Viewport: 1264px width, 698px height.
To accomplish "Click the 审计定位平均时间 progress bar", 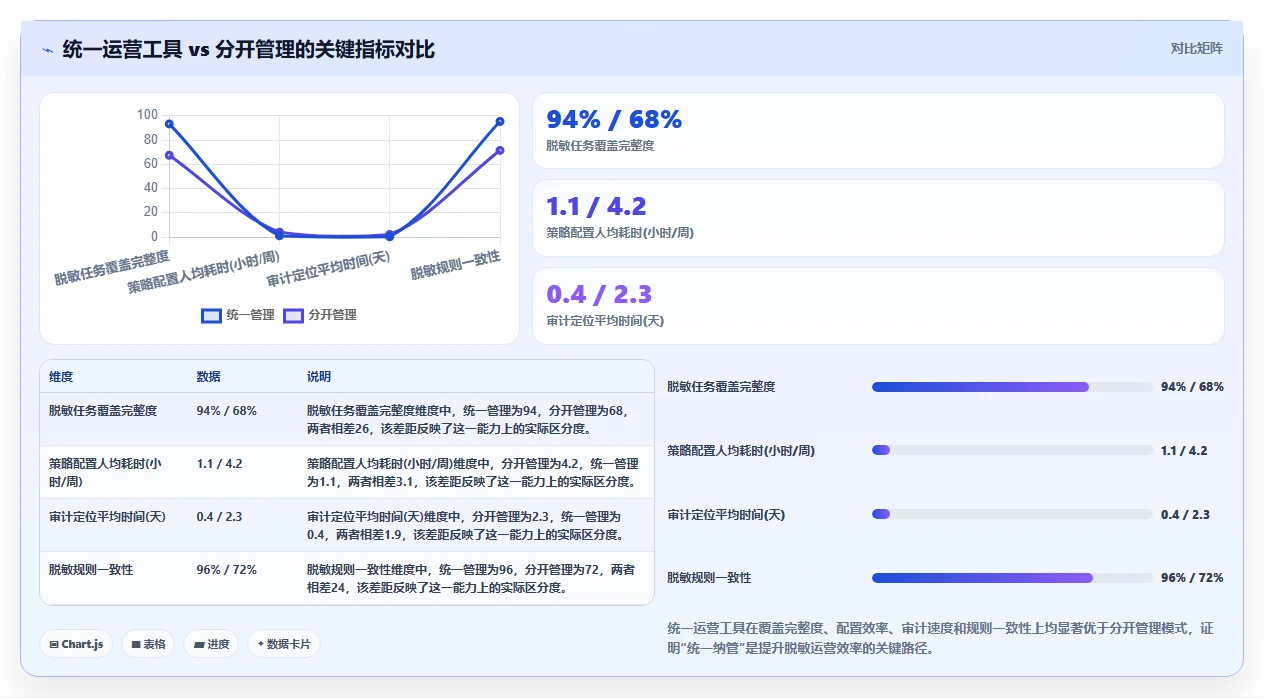I will [1012, 515].
